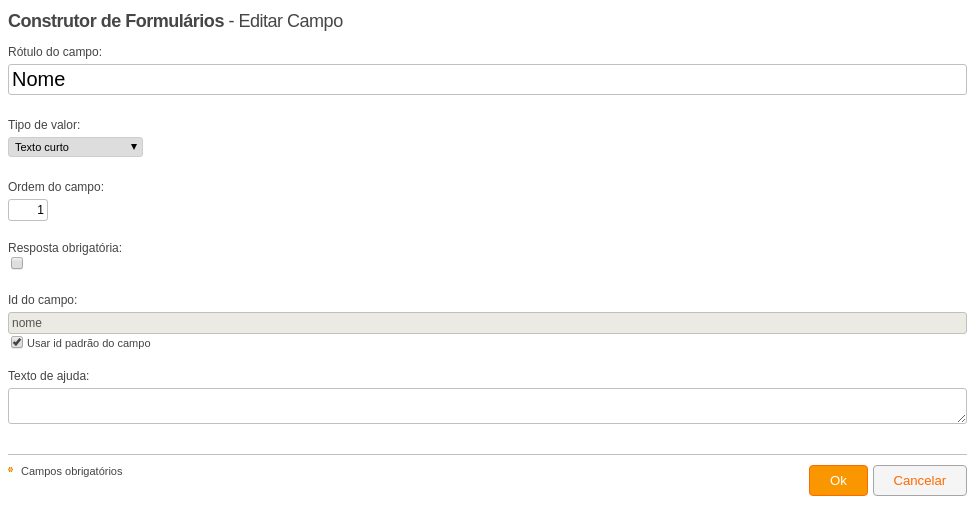The width and height of the screenshot is (975, 531).
Task: Click the black arrow of Texto curto select
Action: click(134, 147)
